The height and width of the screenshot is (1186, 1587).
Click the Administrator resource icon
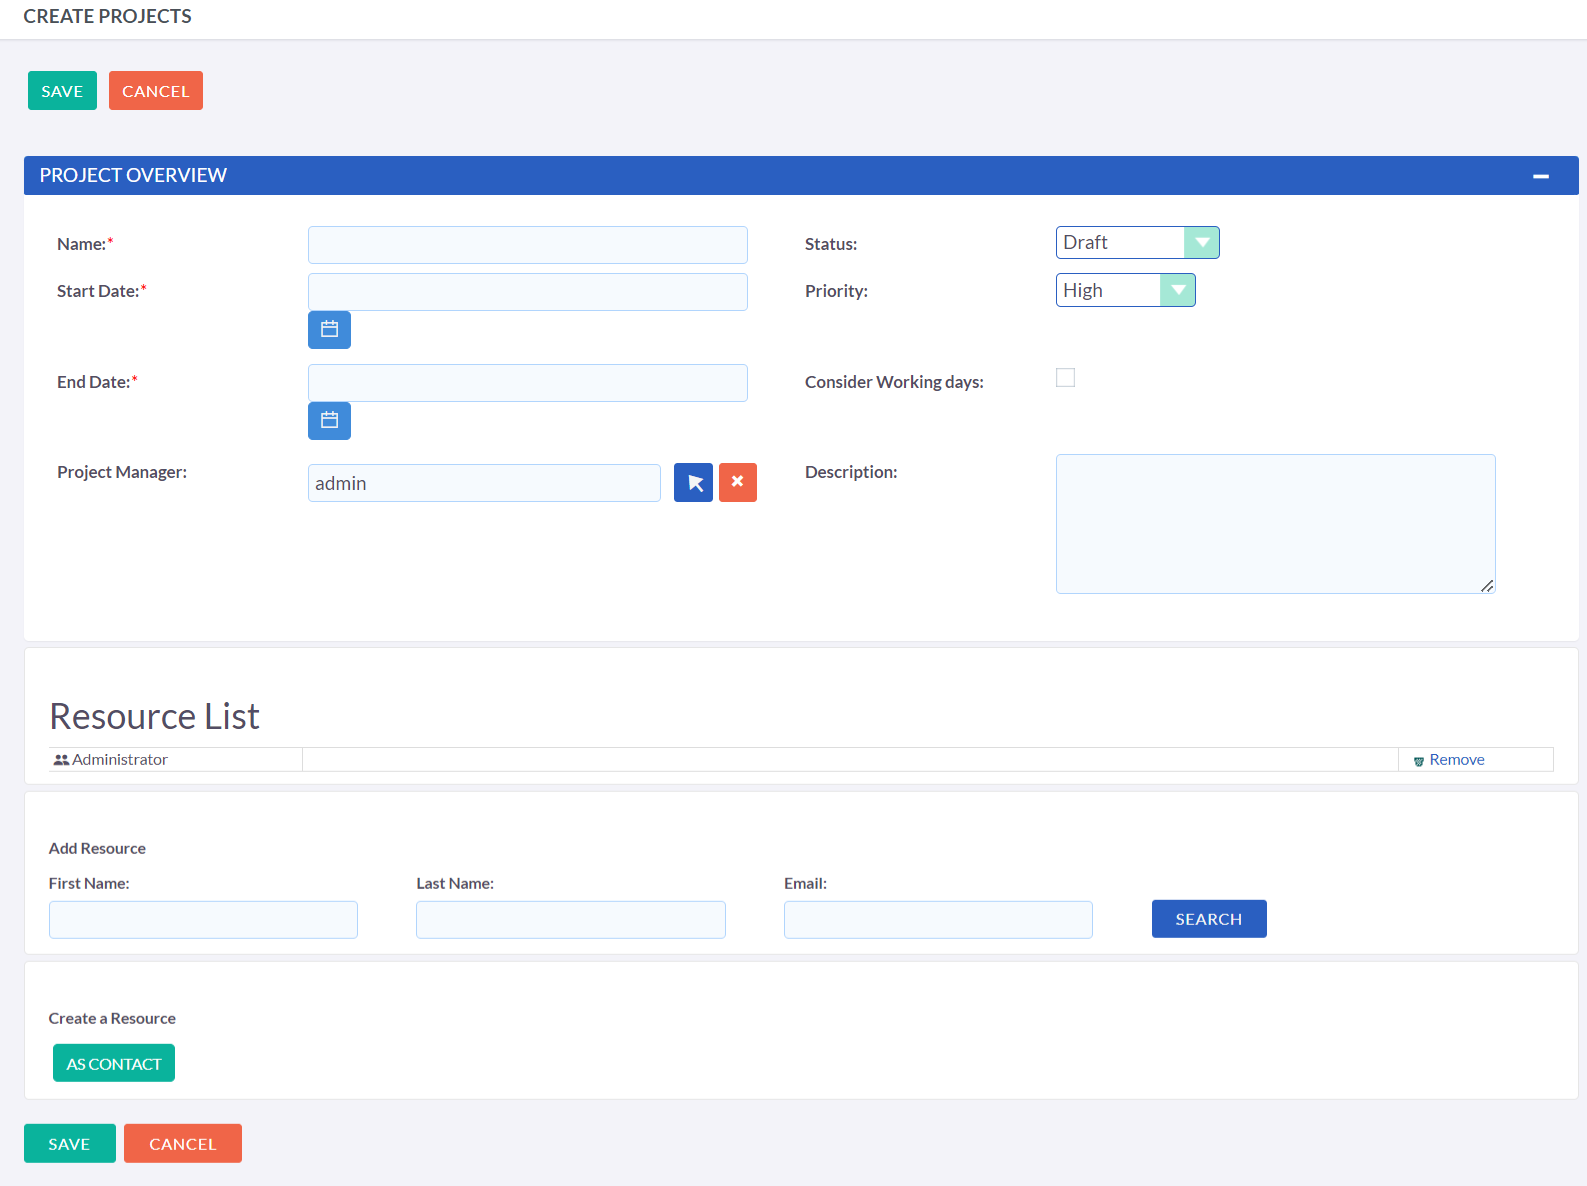[61, 760]
